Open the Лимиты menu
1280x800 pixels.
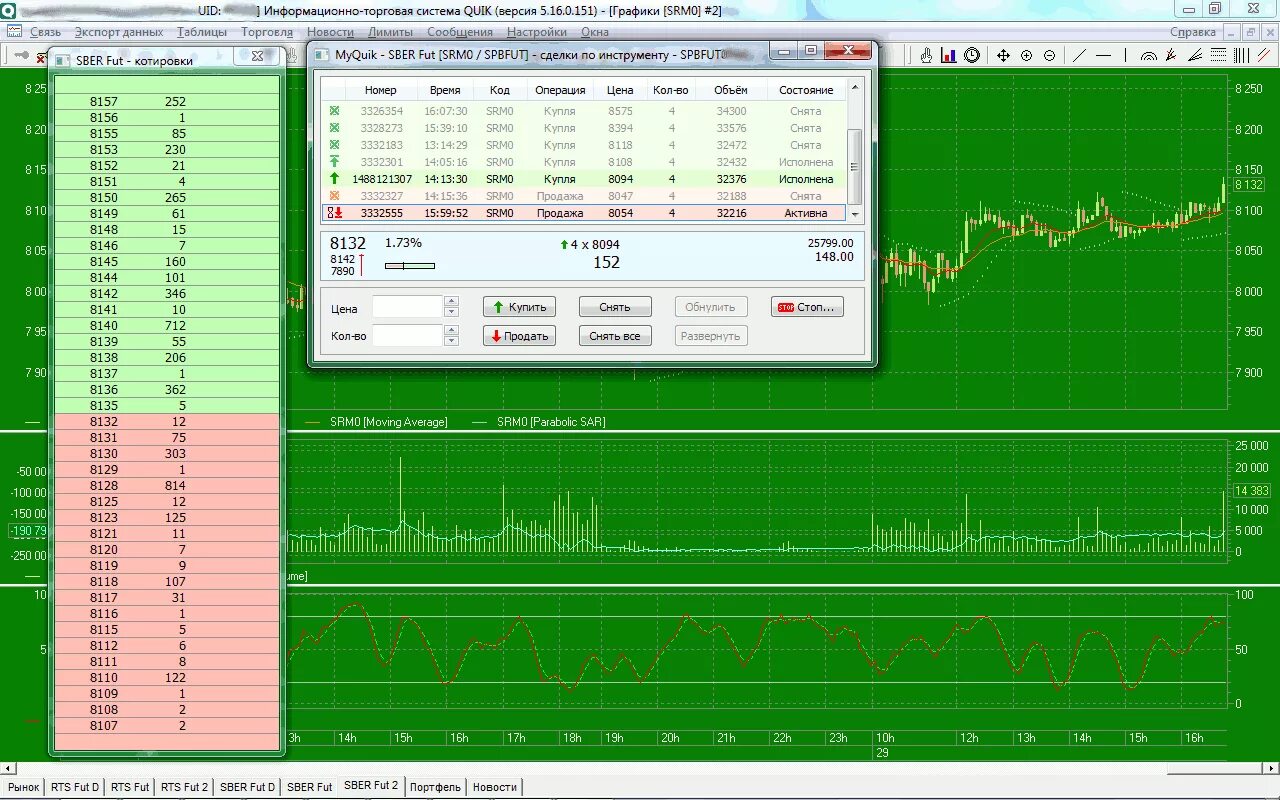pyautogui.click(x=390, y=32)
